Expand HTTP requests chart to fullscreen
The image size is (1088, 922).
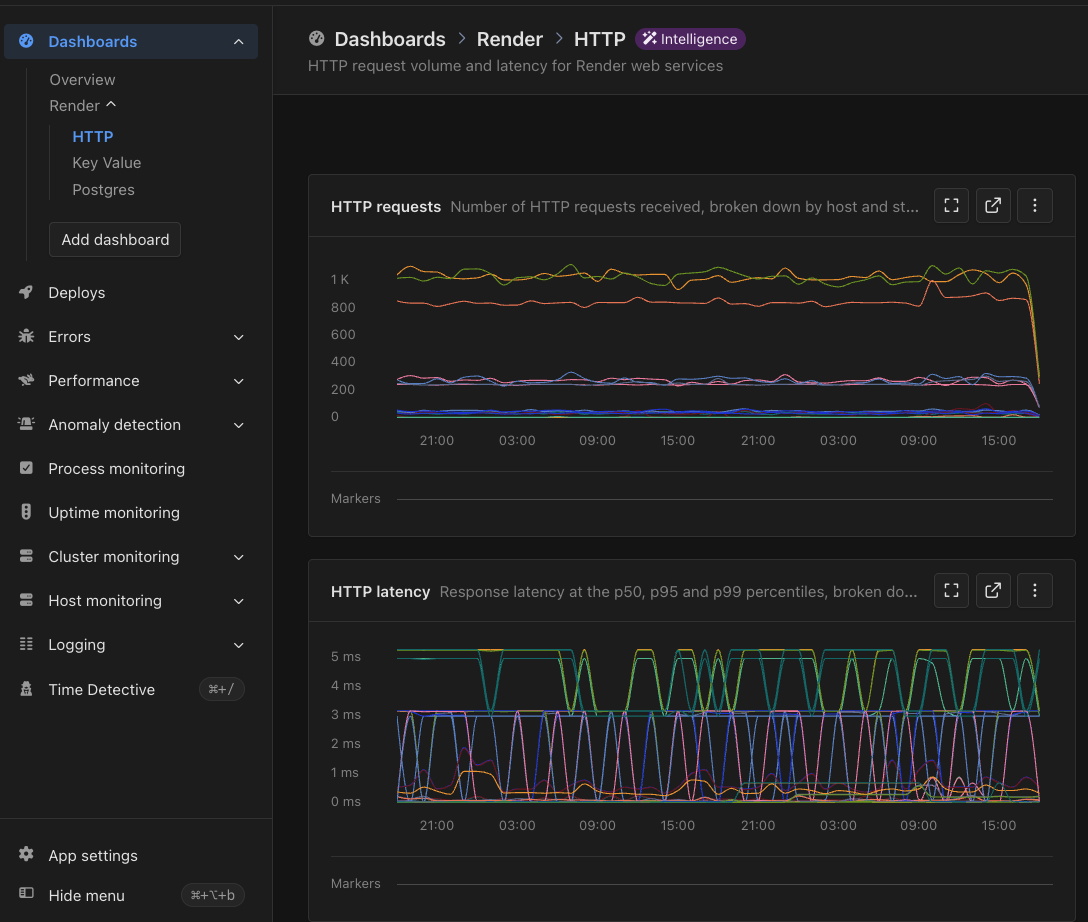(x=951, y=205)
